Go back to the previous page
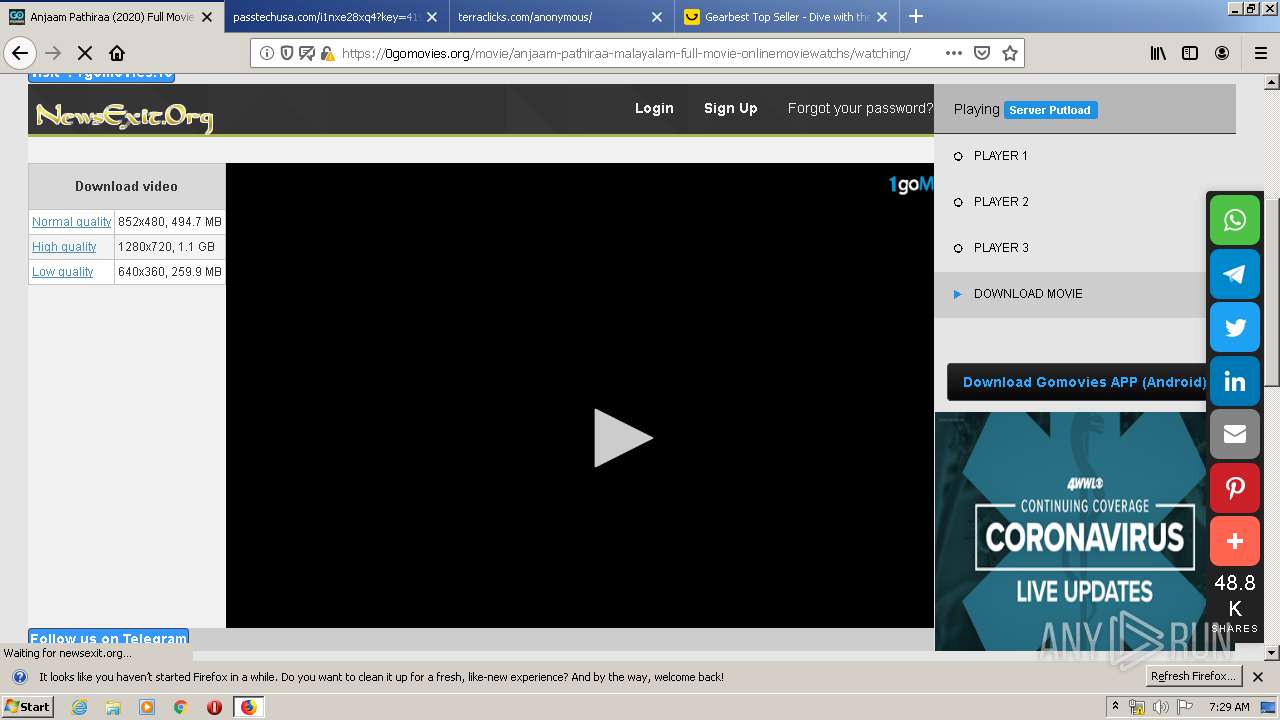The image size is (1280, 720). [x=19, y=53]
